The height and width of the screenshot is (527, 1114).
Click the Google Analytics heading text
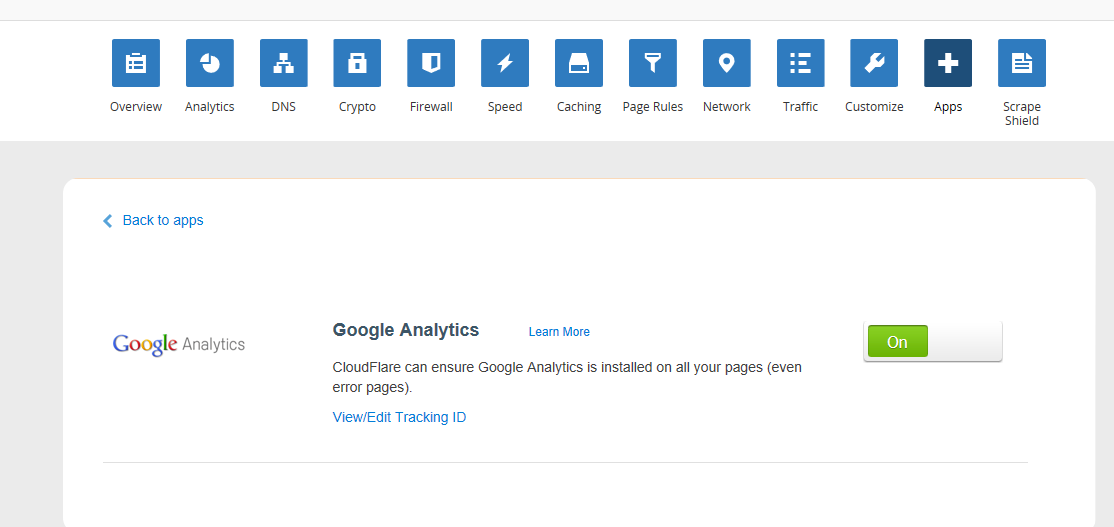click(406, 330)
